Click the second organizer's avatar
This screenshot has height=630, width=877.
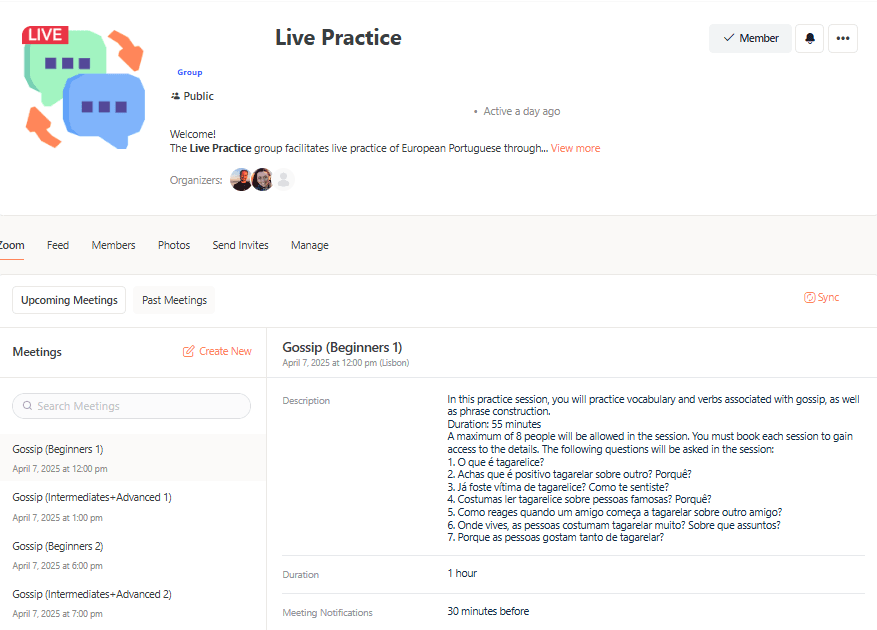(263, 180)
